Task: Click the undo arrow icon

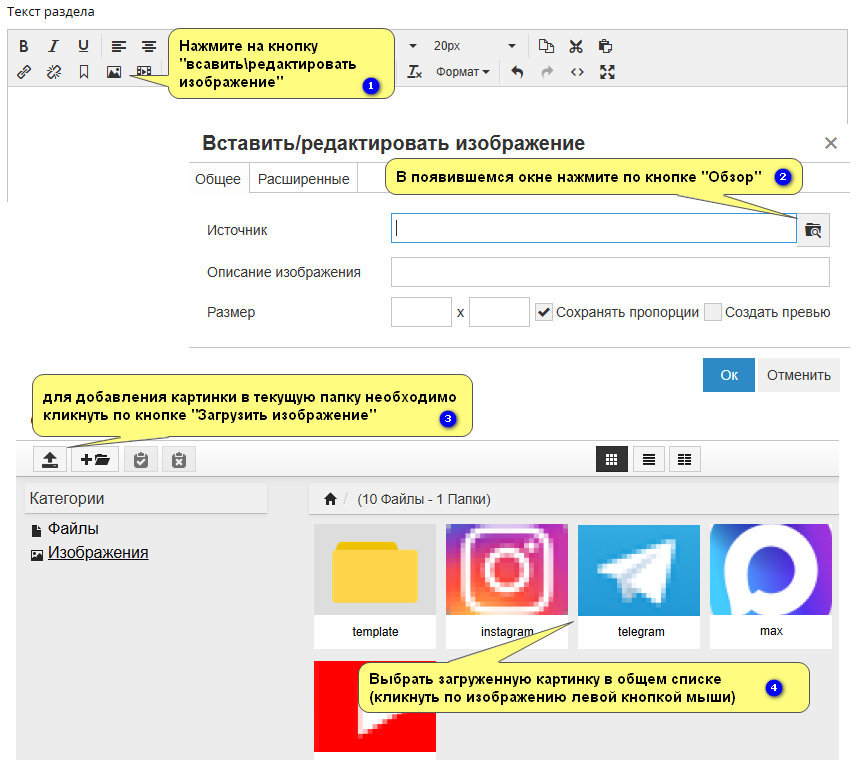Action: 517,72
